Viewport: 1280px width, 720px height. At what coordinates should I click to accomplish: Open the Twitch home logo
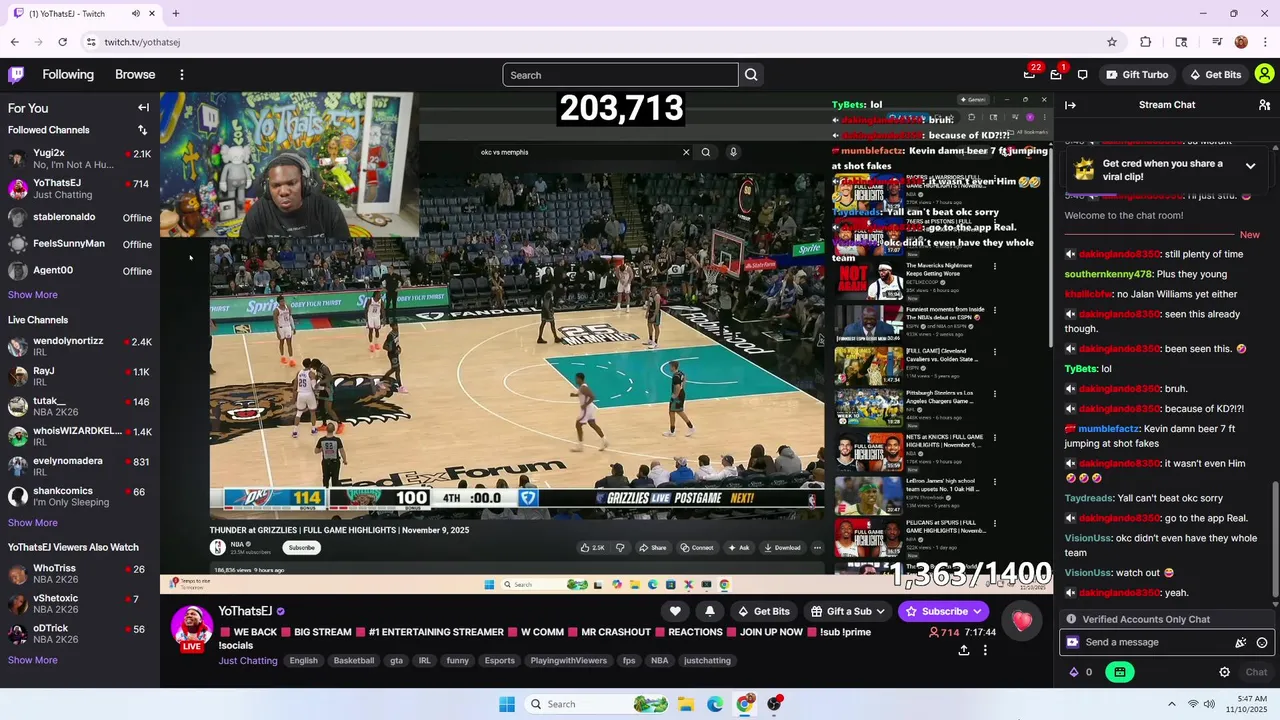pyautogui.click(x=16, y=74)
